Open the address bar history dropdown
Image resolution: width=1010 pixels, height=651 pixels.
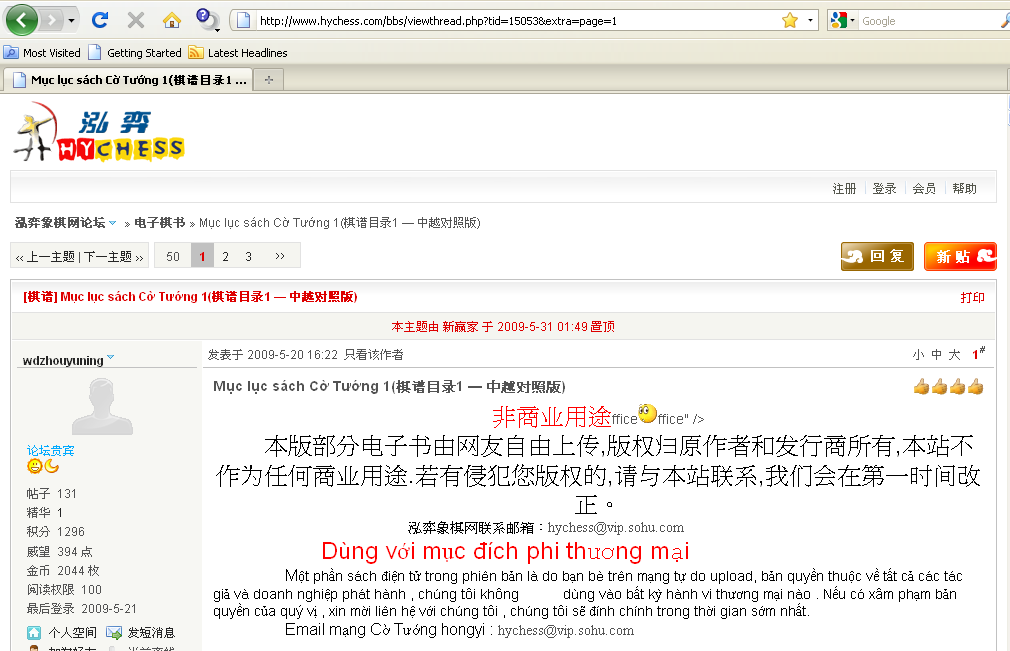tap(810, 21)
